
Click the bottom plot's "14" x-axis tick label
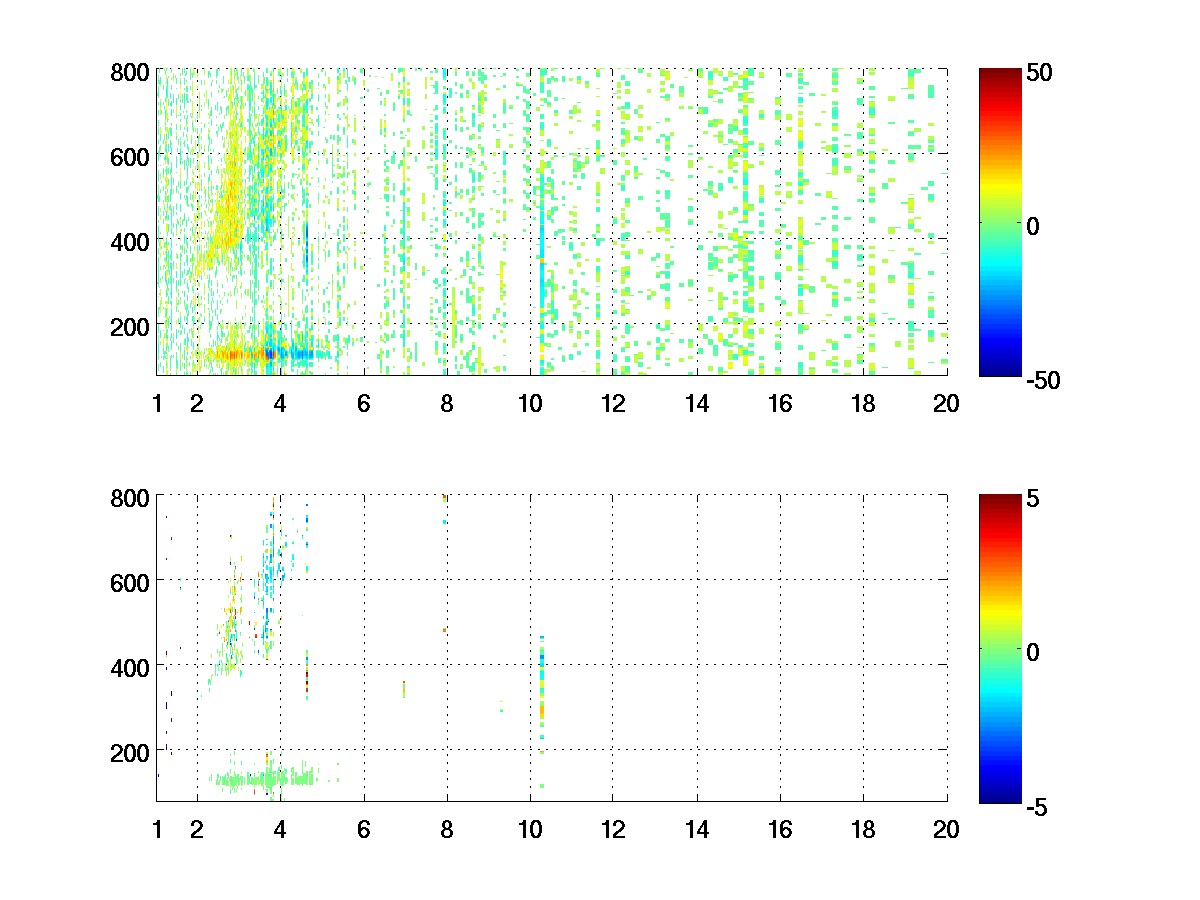click(x=697, y=829)
